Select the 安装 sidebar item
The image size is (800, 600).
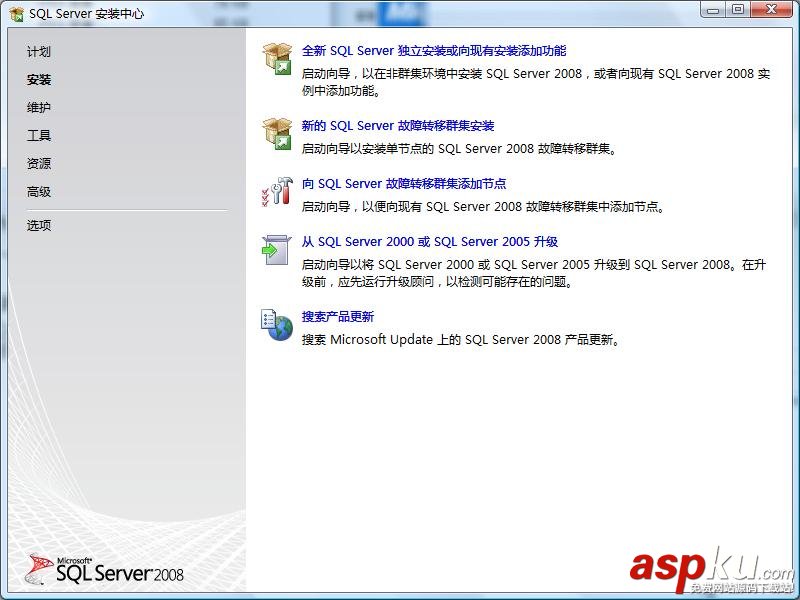39,80
